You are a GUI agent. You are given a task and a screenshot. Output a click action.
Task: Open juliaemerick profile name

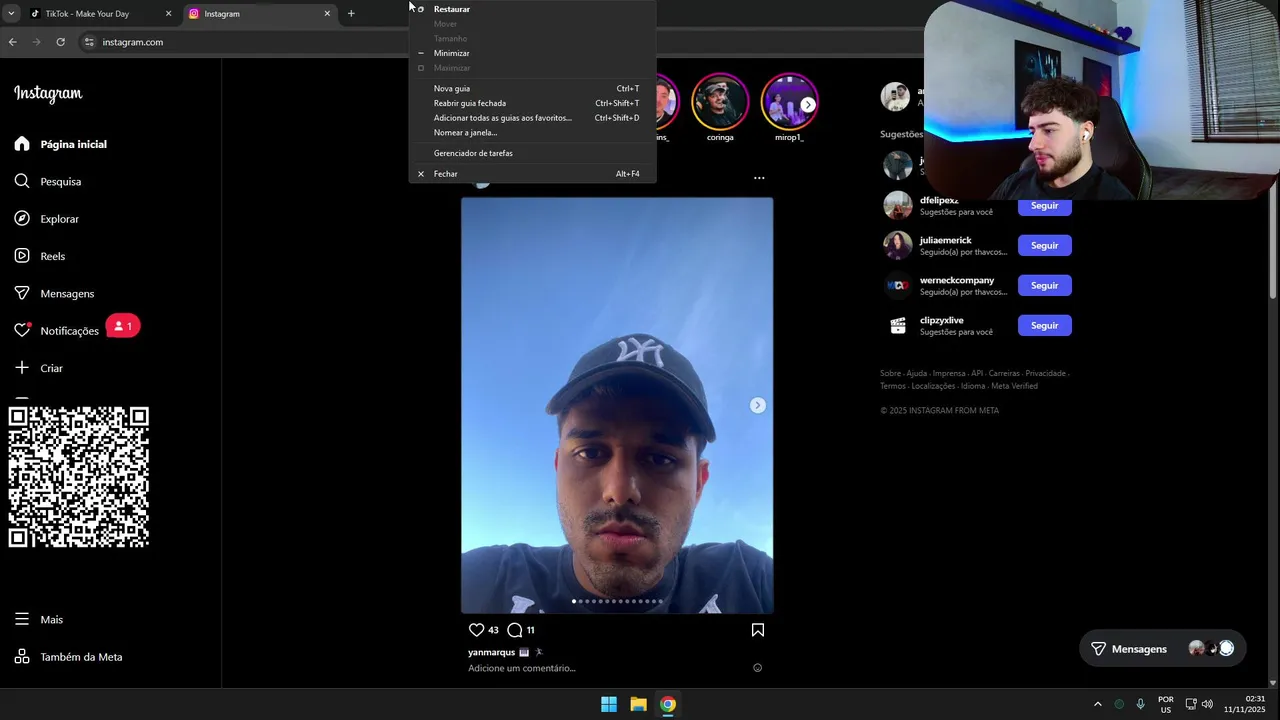[x=945, y=240]
